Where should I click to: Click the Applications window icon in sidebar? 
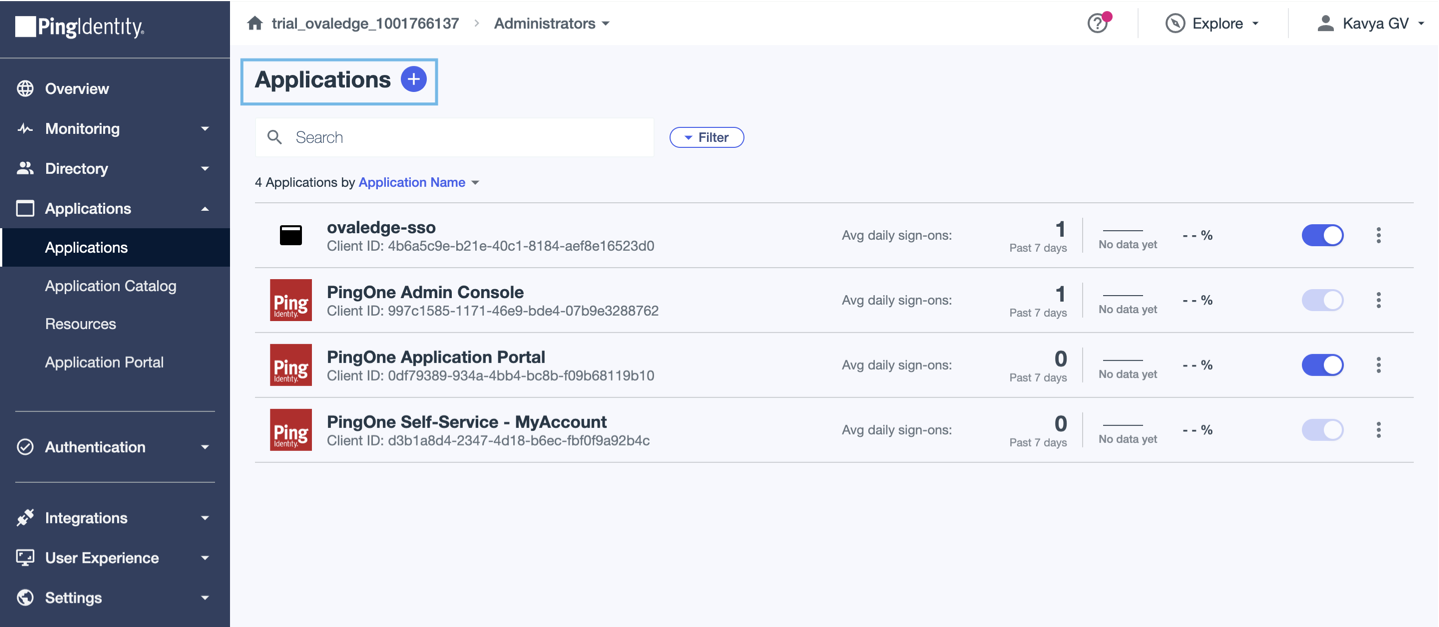tap(25, 208)
